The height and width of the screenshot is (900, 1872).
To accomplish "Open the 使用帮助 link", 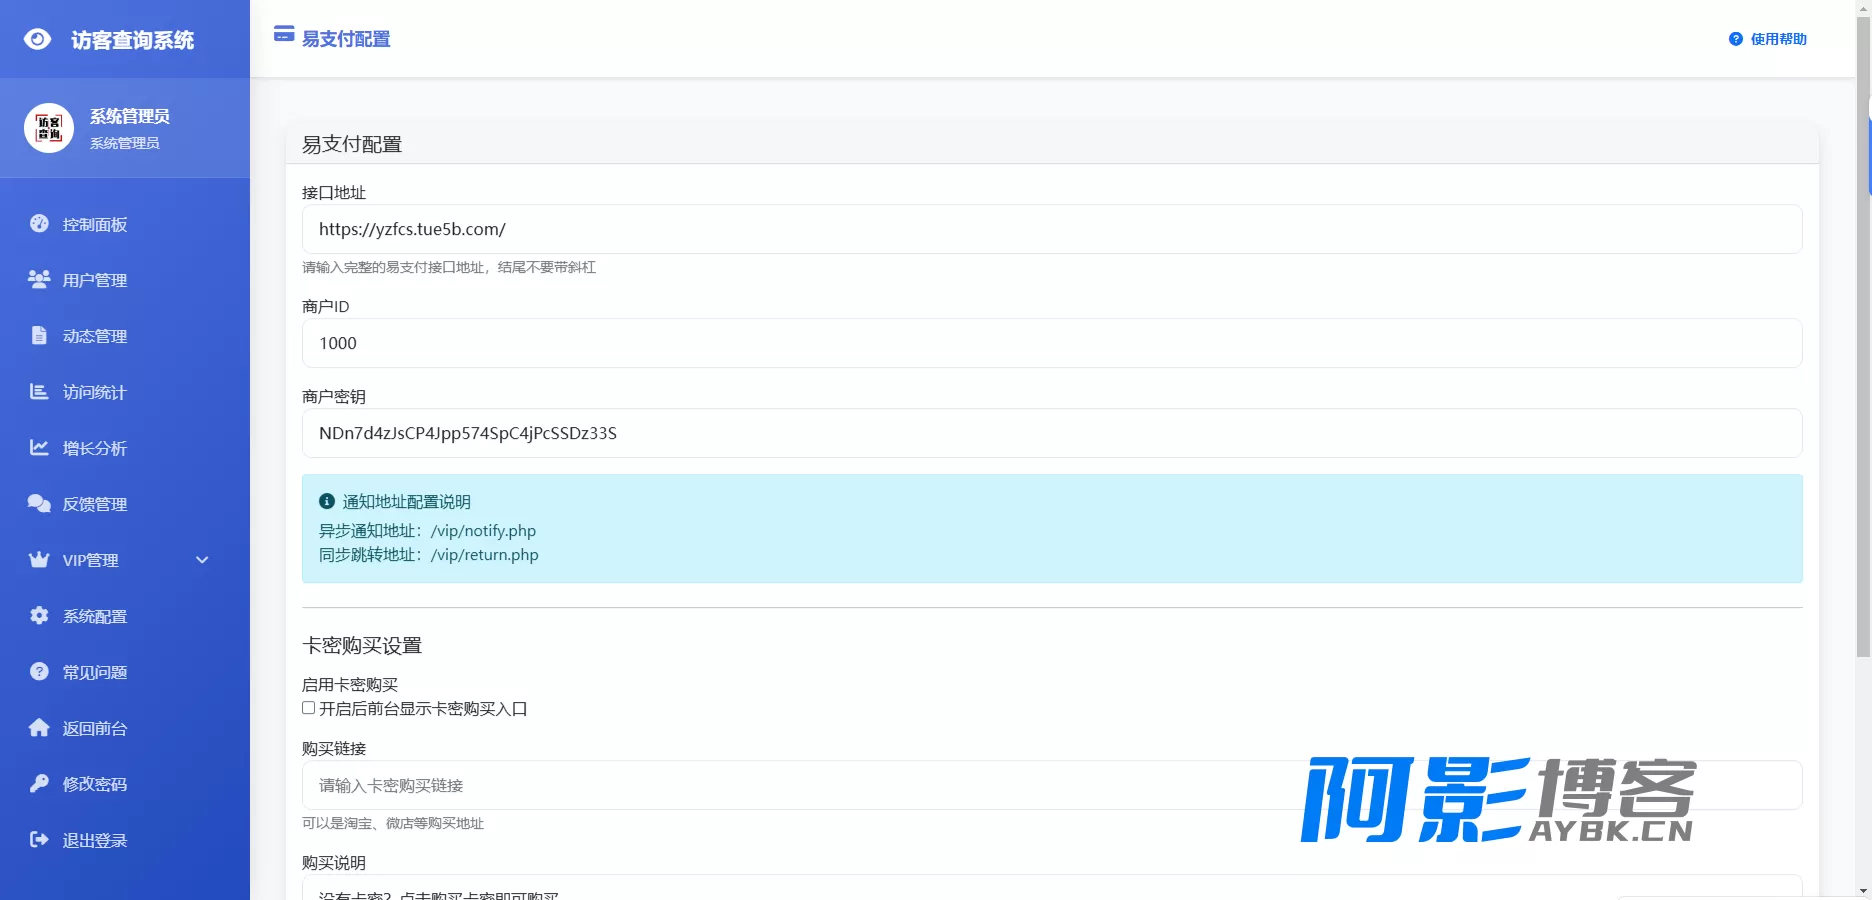I will pyautogui.click(x=1768, y=39).
